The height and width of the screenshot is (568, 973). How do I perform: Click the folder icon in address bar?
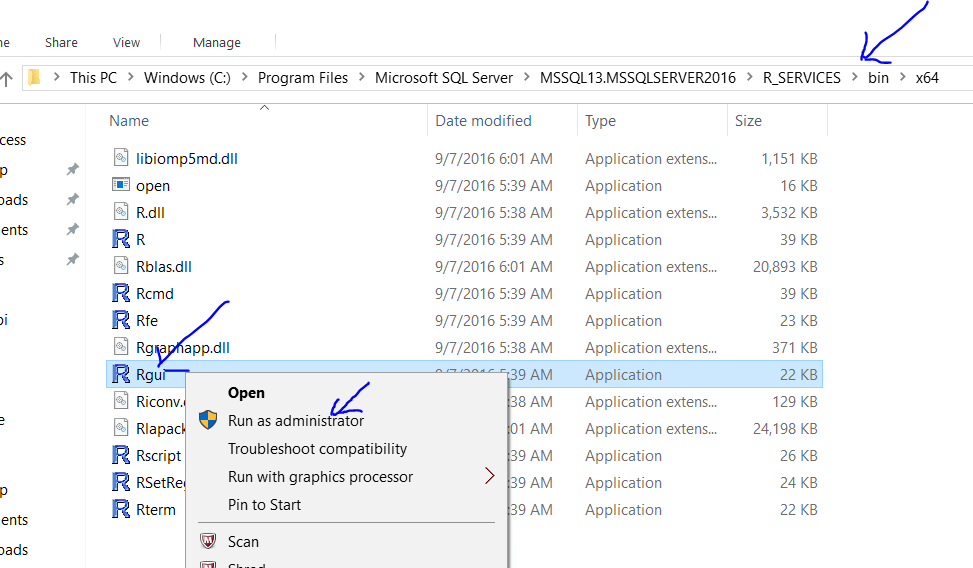coord(34,78)
